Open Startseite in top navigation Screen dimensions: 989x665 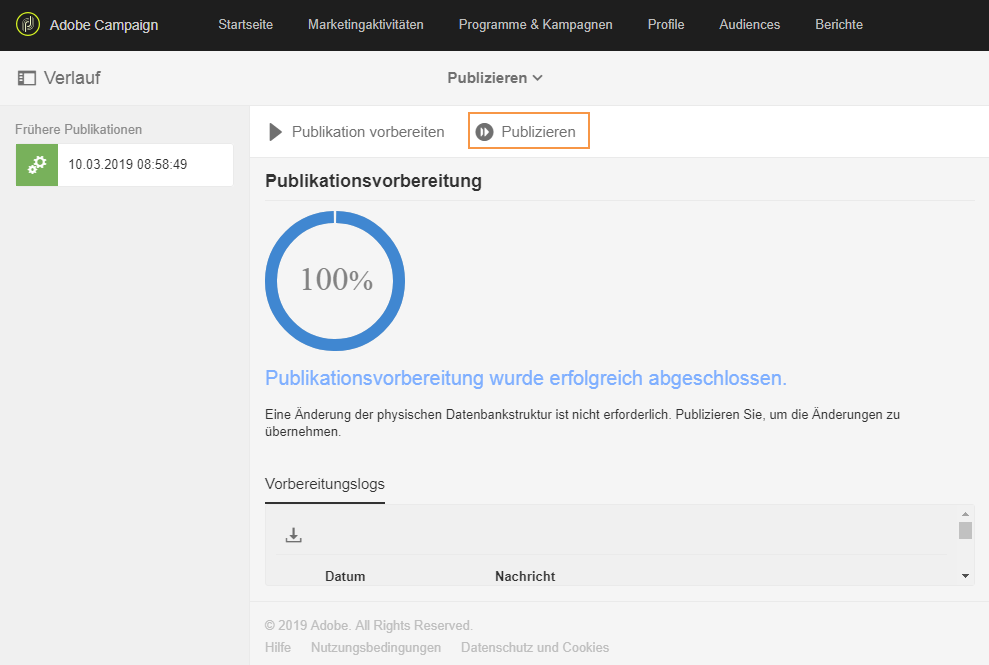point(245,25)
